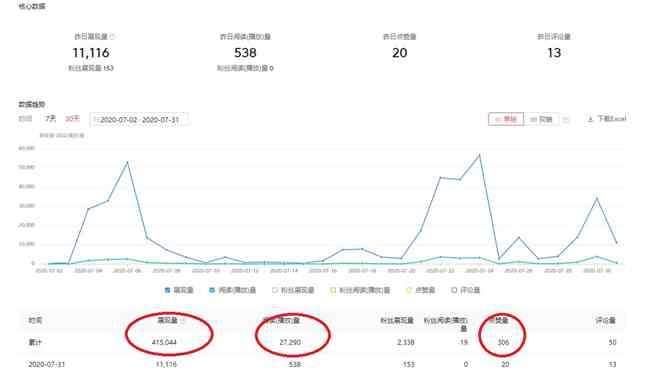This screenshot has height=374, width=650.
Task: Enable 点赞量 legend series
Action: point(420,290)
